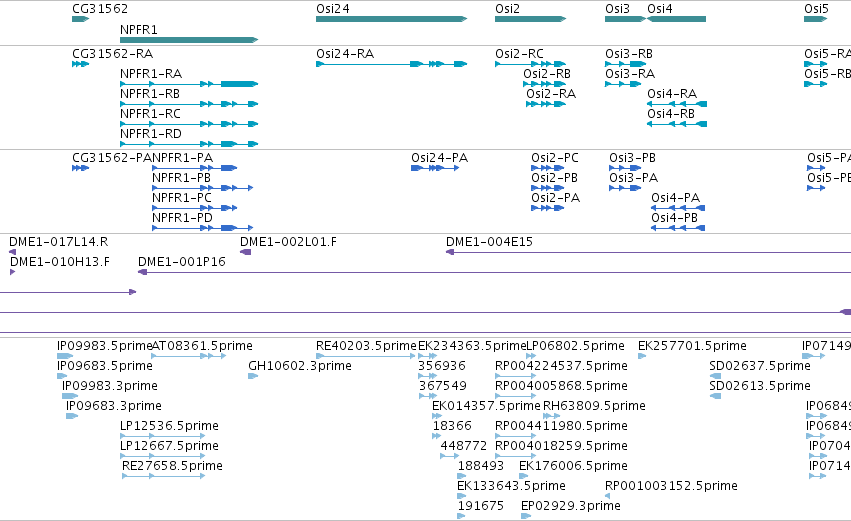Select protein Osi2-PA
851x521 pixels.
(x=555, y=198)
